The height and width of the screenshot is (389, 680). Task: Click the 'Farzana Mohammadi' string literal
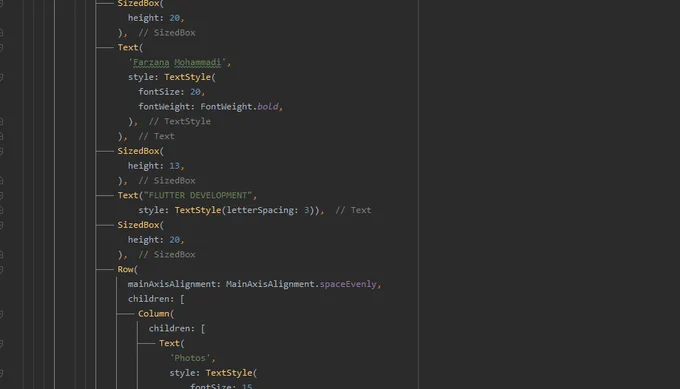(x=177, y=62)
